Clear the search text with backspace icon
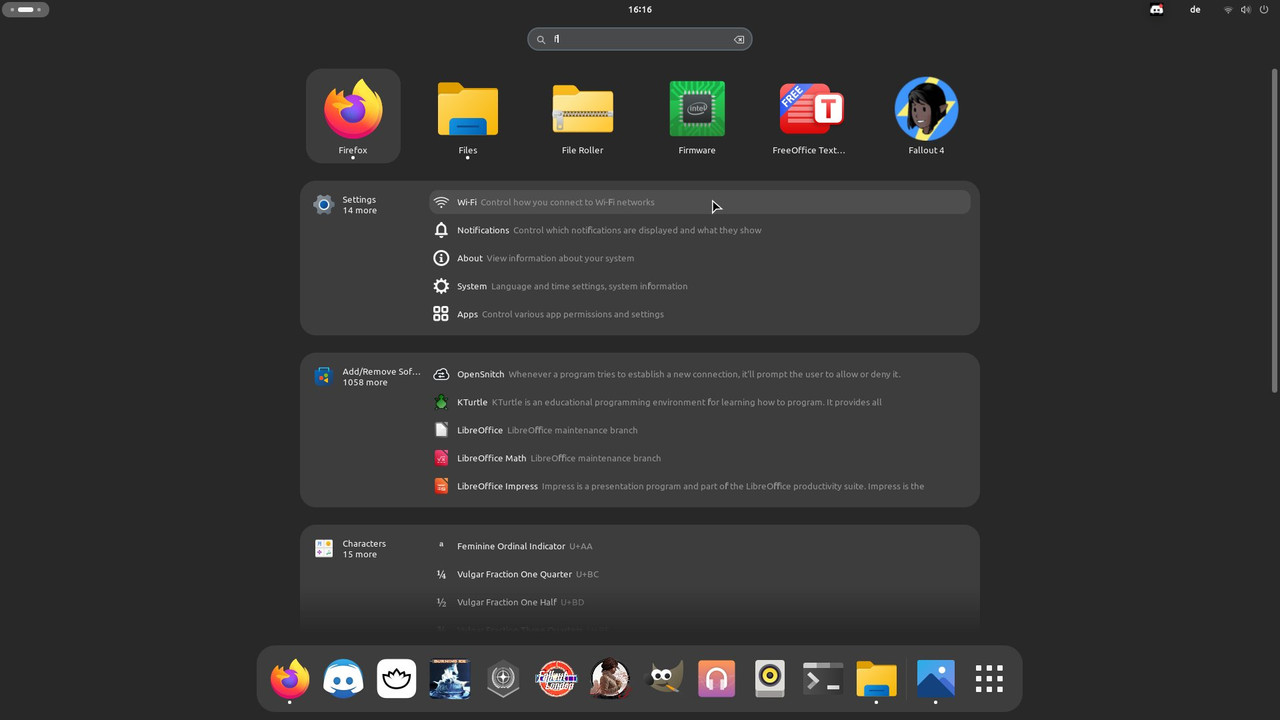This screenshot has height=720, width=1280. pos(739,40)
